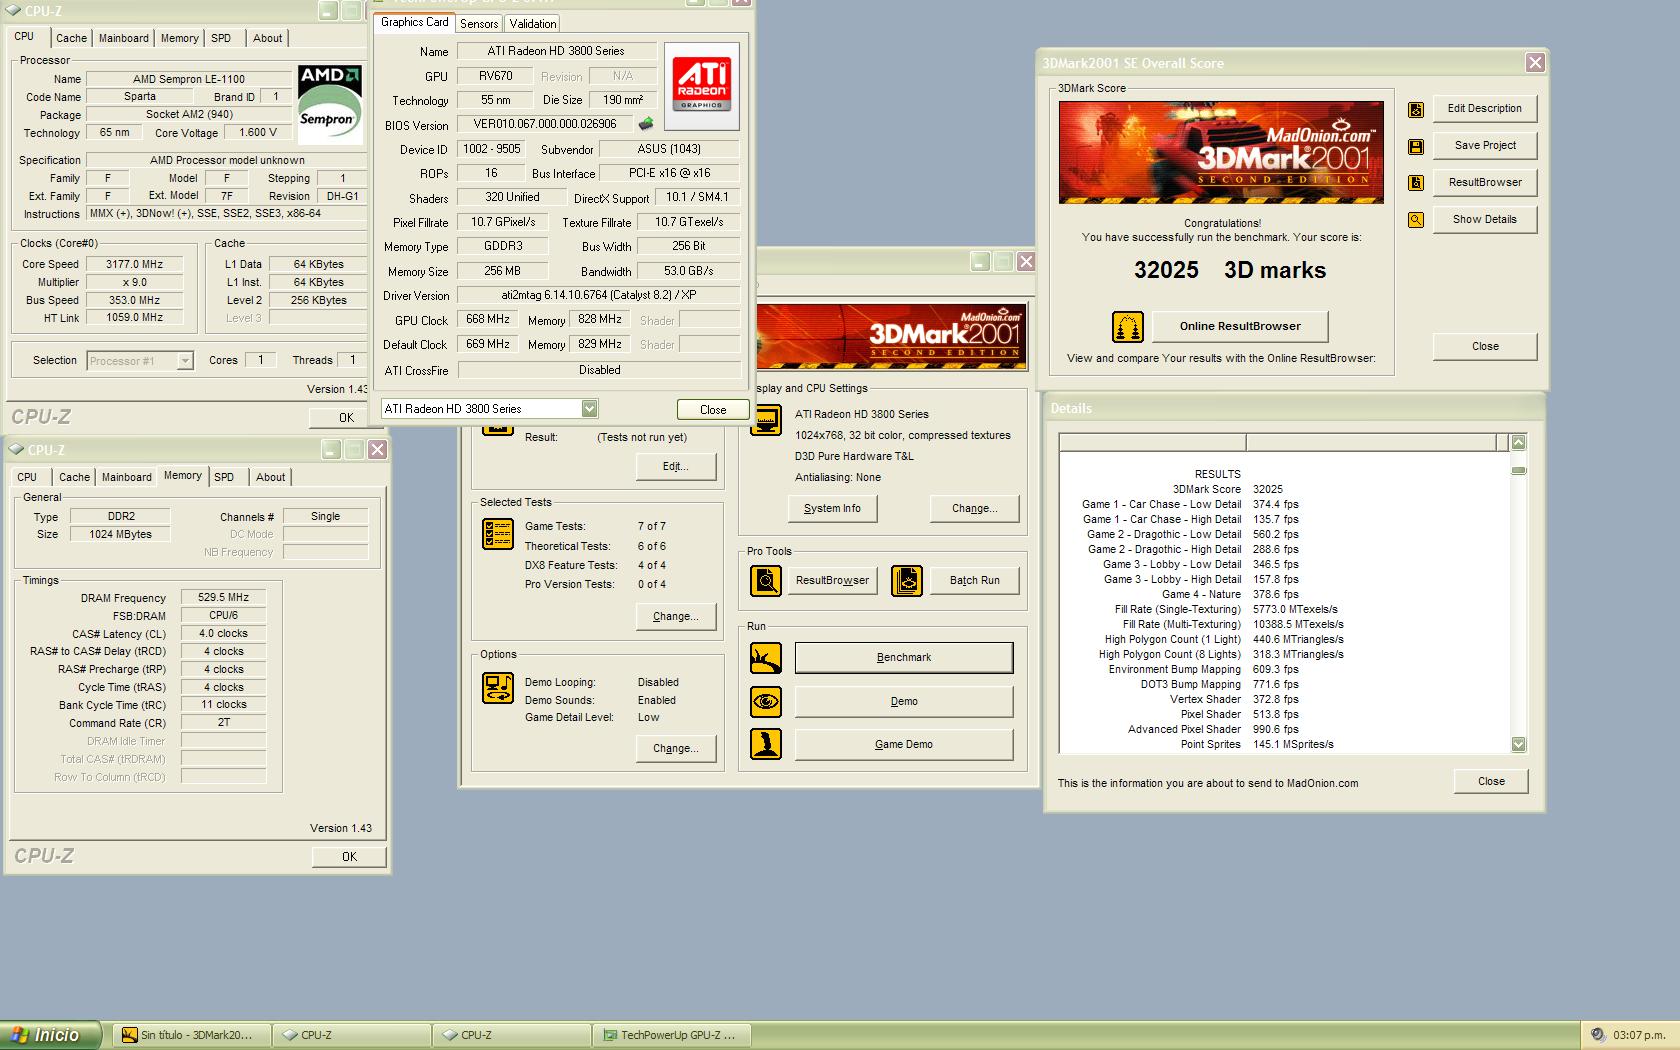Image resolution: width=1680 pixels, height=1050 pixels.
Task: Click the DRAM Frequency 529.5 MHz field
Action: click(x=223, y=597)
